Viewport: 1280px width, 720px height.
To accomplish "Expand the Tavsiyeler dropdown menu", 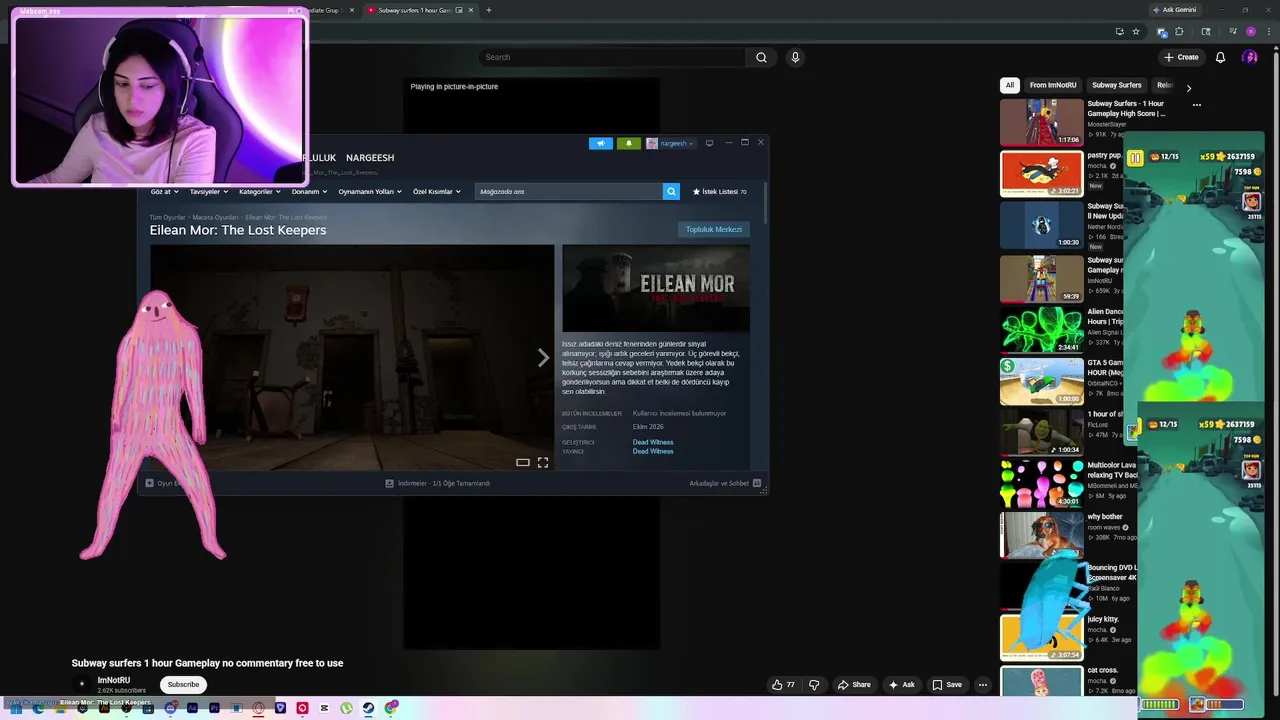I will tap(209, 191).
